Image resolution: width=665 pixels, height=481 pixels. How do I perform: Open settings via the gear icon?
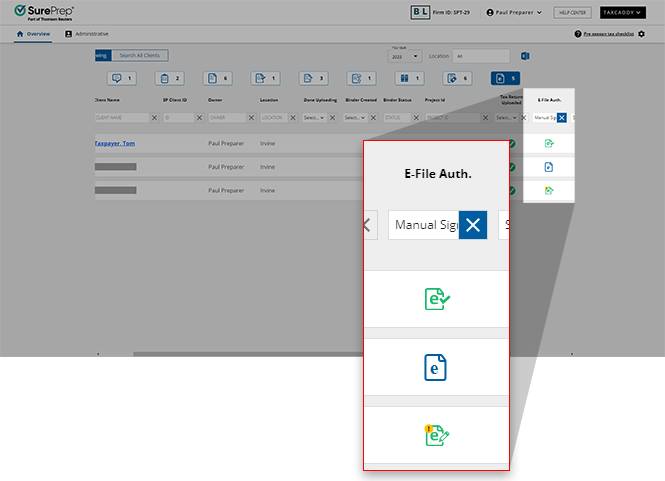[642, 34]
